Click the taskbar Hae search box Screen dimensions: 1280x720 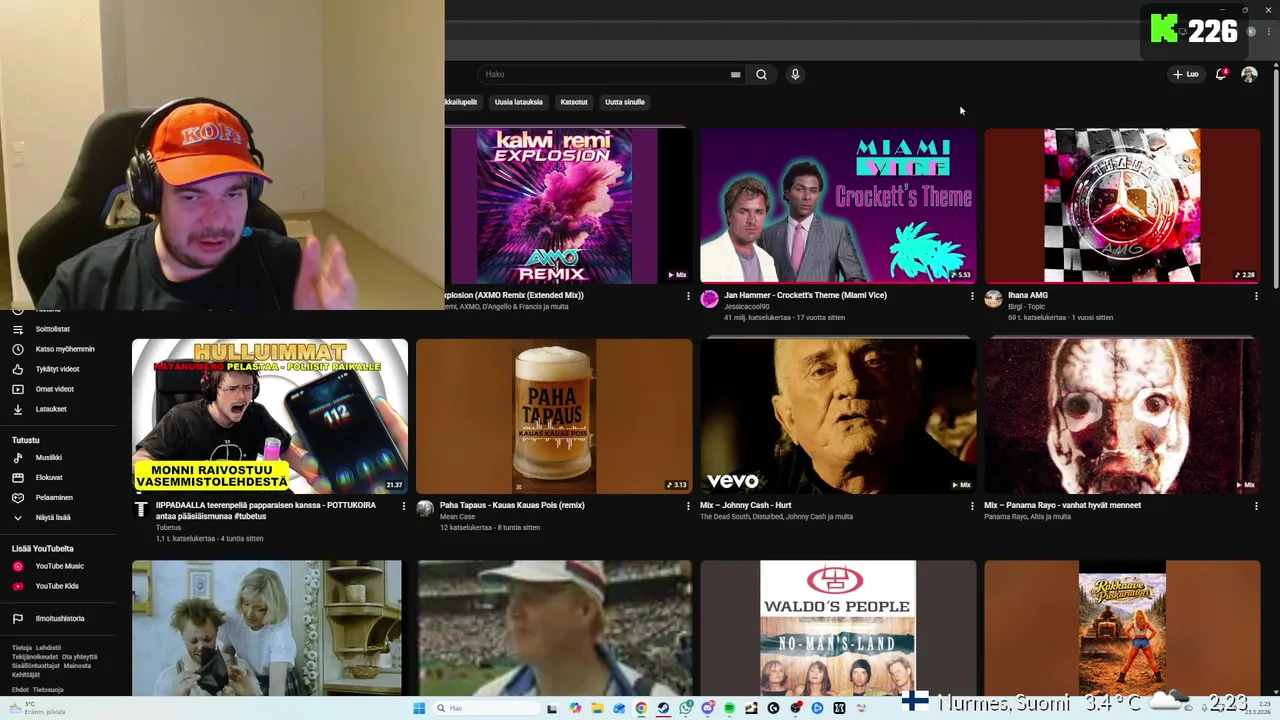487,708
